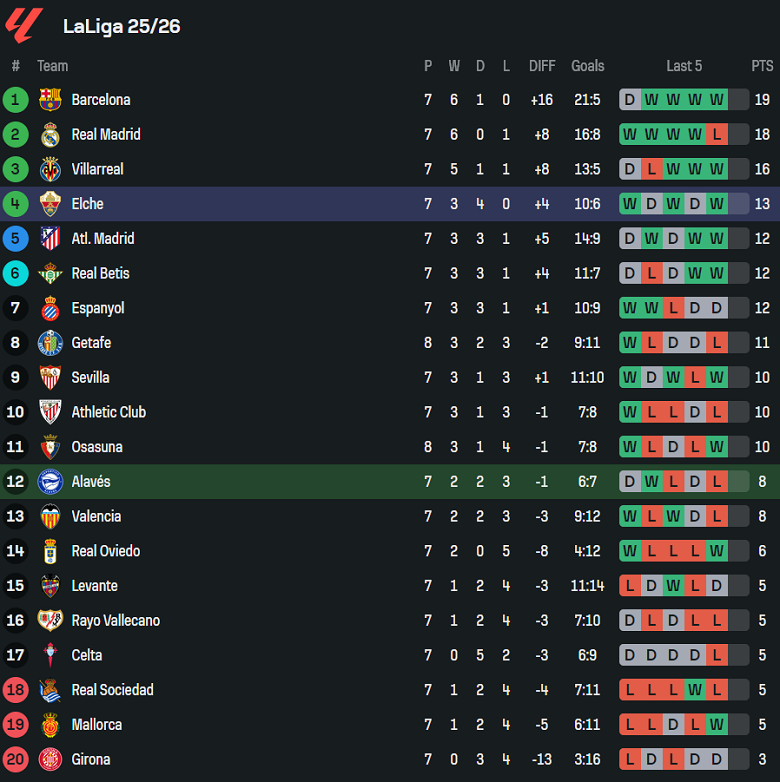
Task: Open the Real Sociedad team name
Action: click(x=112, y=690)
